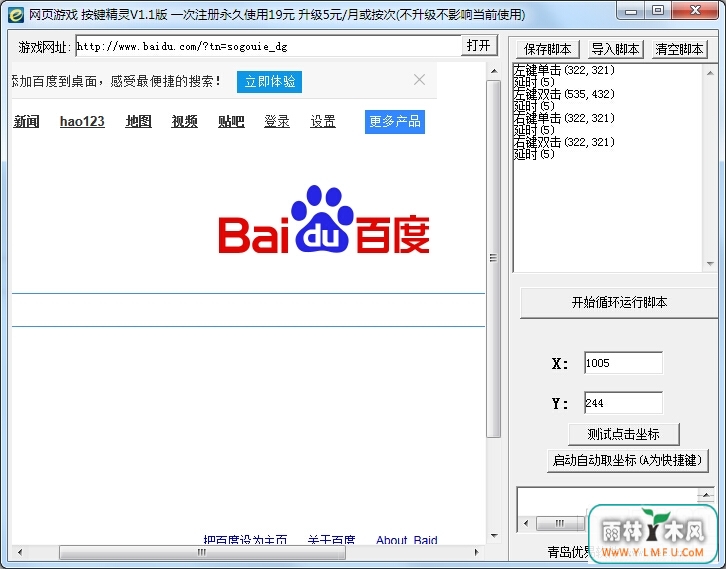
Task: Click the X coordinate input field
Action: (x=623, y=363)
